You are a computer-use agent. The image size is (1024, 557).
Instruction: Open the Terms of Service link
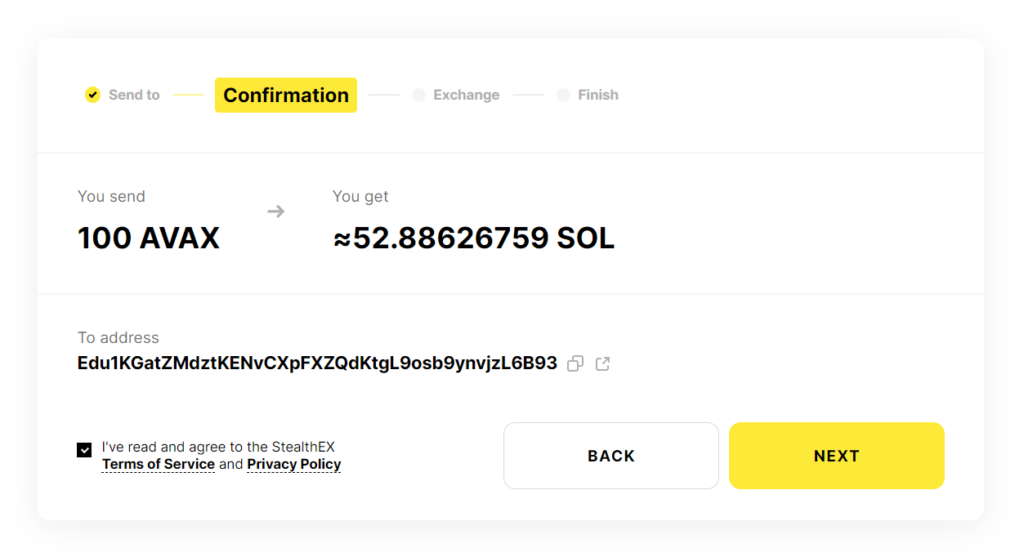[x=158, y=464]
